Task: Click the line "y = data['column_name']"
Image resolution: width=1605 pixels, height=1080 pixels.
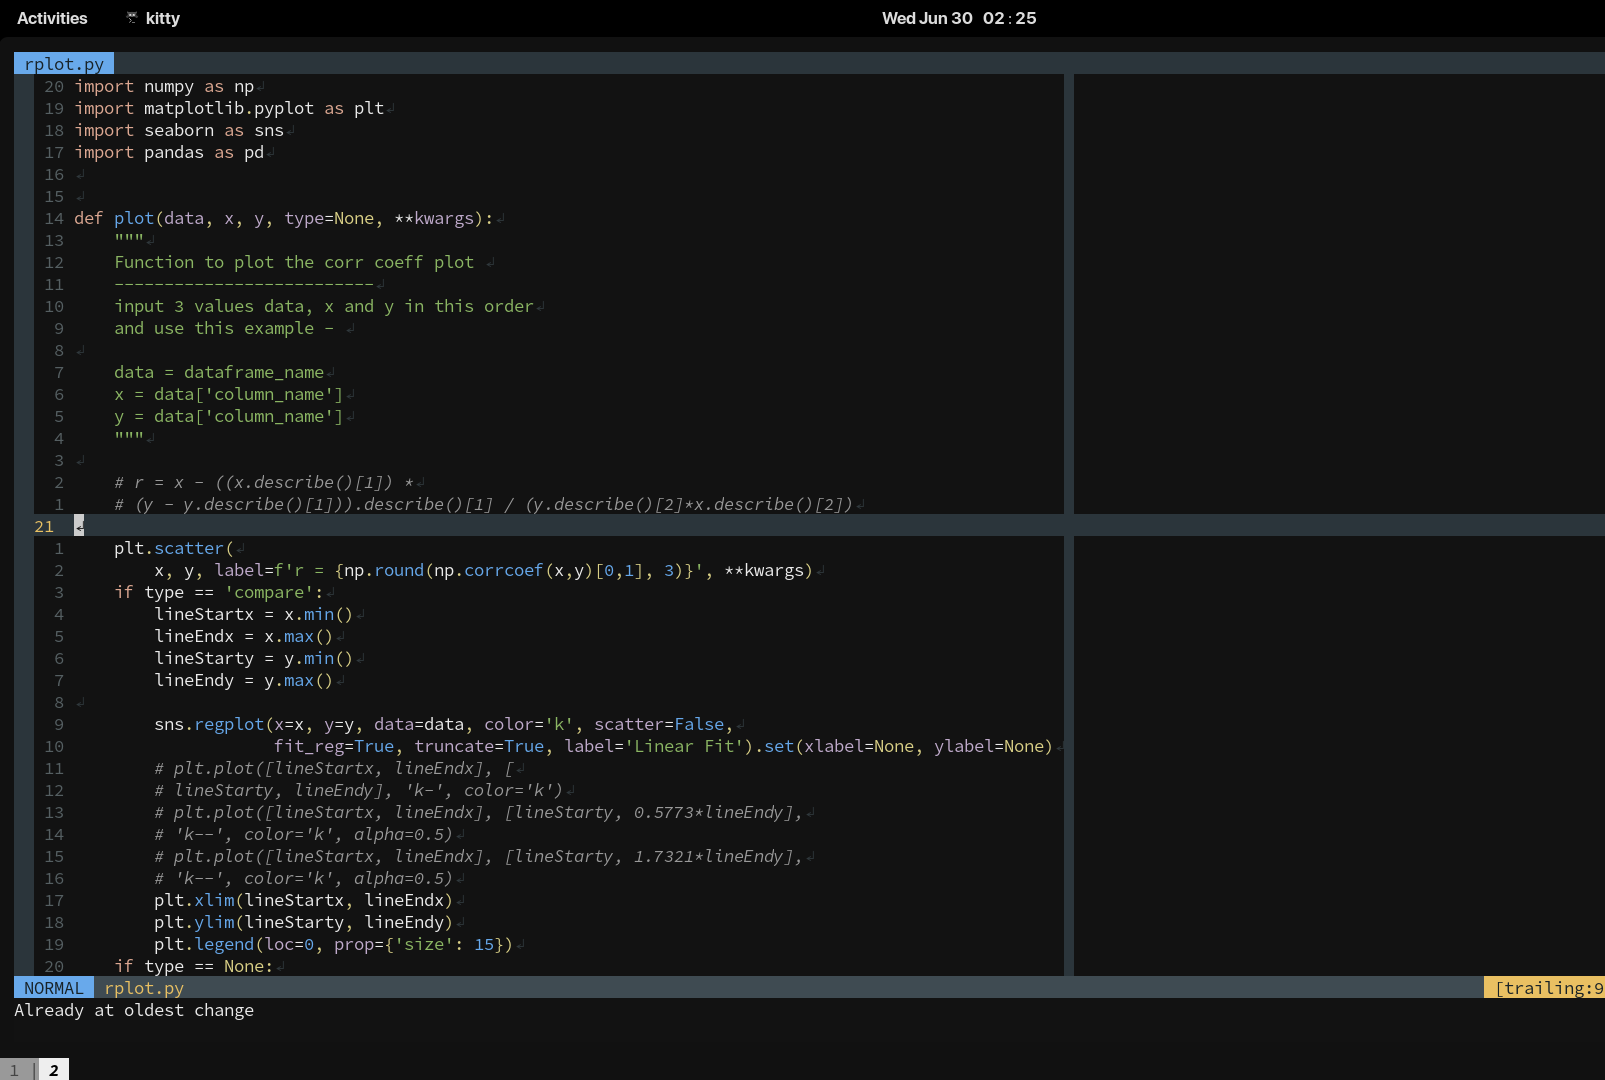Action: coord(229,416)
